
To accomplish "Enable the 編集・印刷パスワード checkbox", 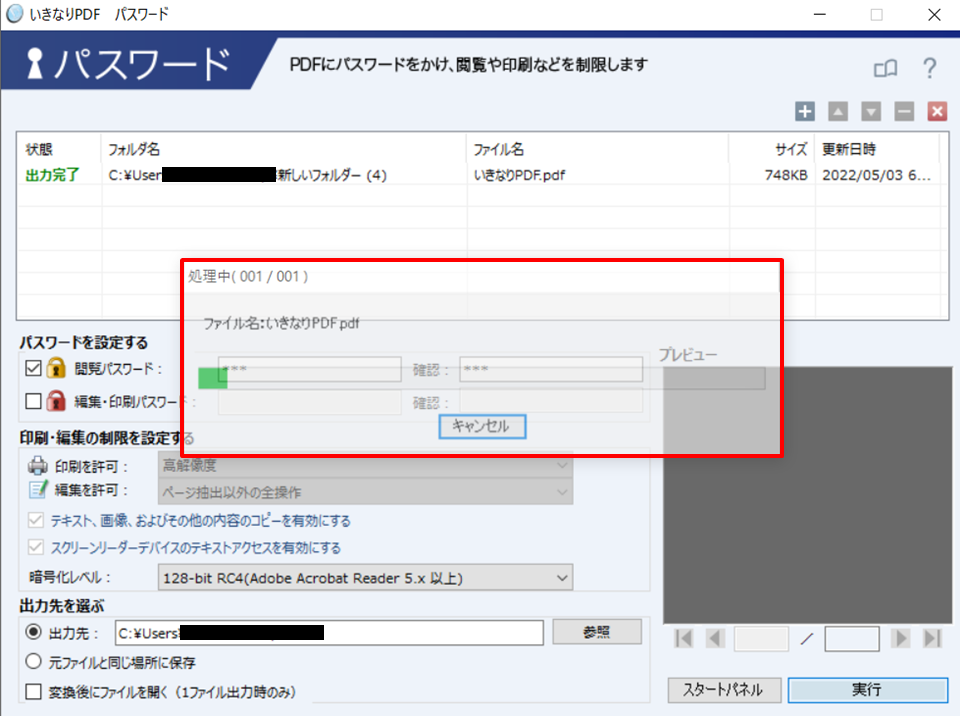I will [x=34, y=401].
